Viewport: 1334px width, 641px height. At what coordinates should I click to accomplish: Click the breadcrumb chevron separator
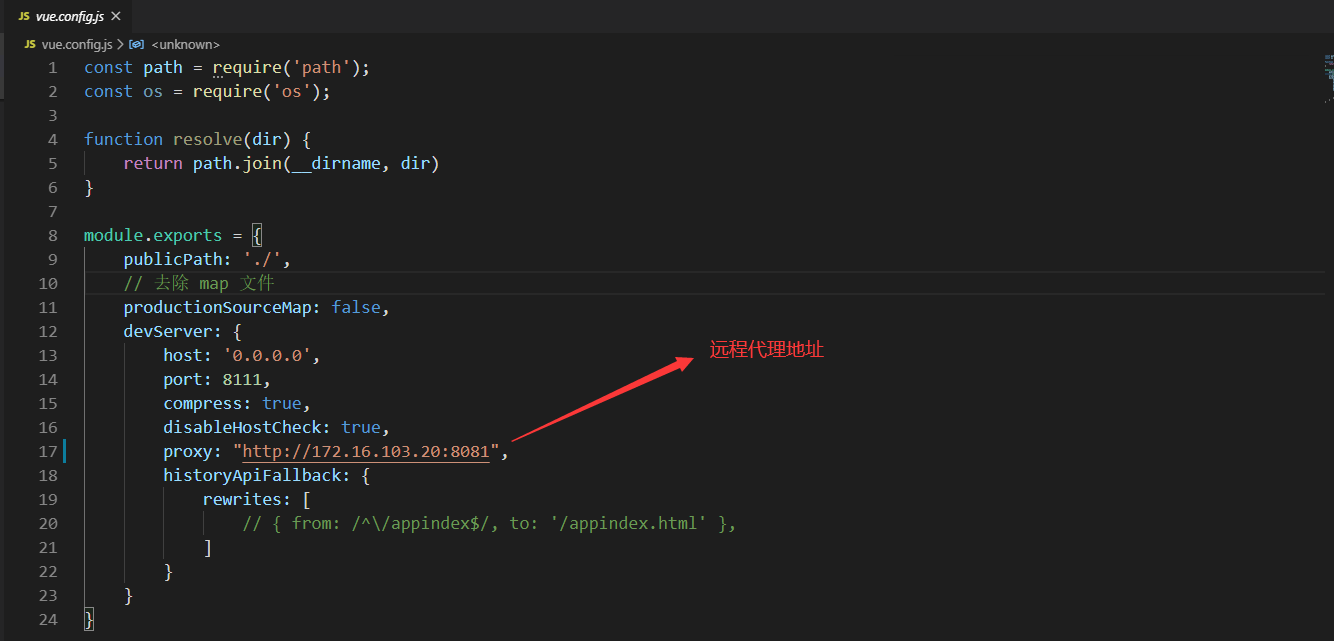pyautogui.click(x=121, y=45)
